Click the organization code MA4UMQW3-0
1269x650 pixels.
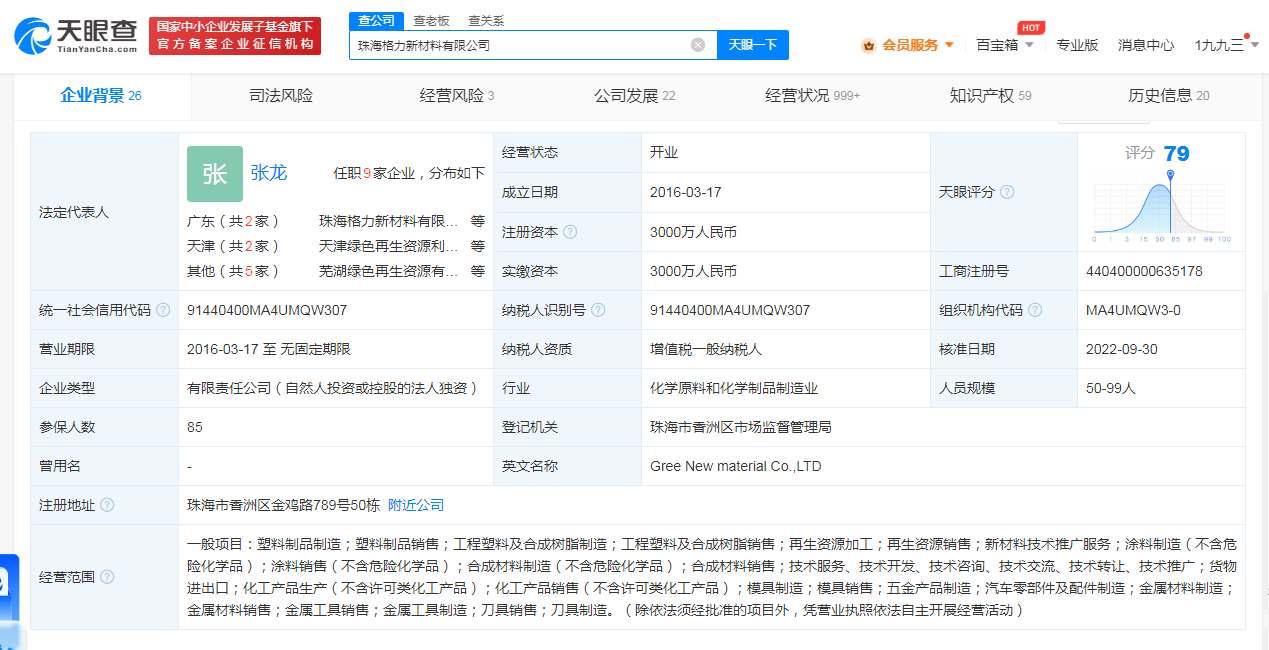[x=1133, y=310]
